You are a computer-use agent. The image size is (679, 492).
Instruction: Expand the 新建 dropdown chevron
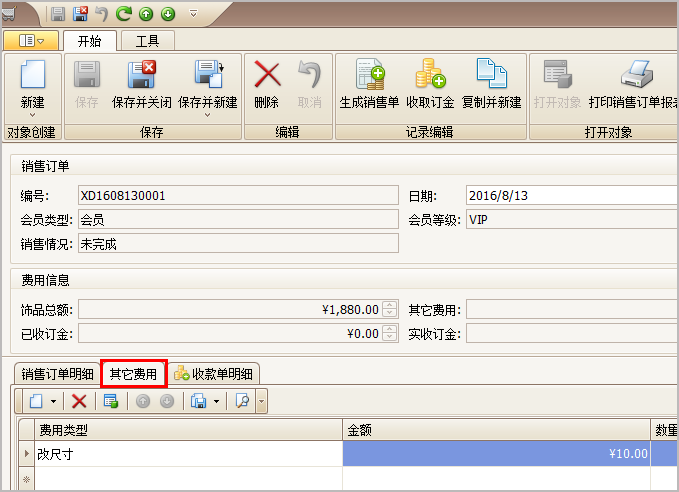pos(32,116)
